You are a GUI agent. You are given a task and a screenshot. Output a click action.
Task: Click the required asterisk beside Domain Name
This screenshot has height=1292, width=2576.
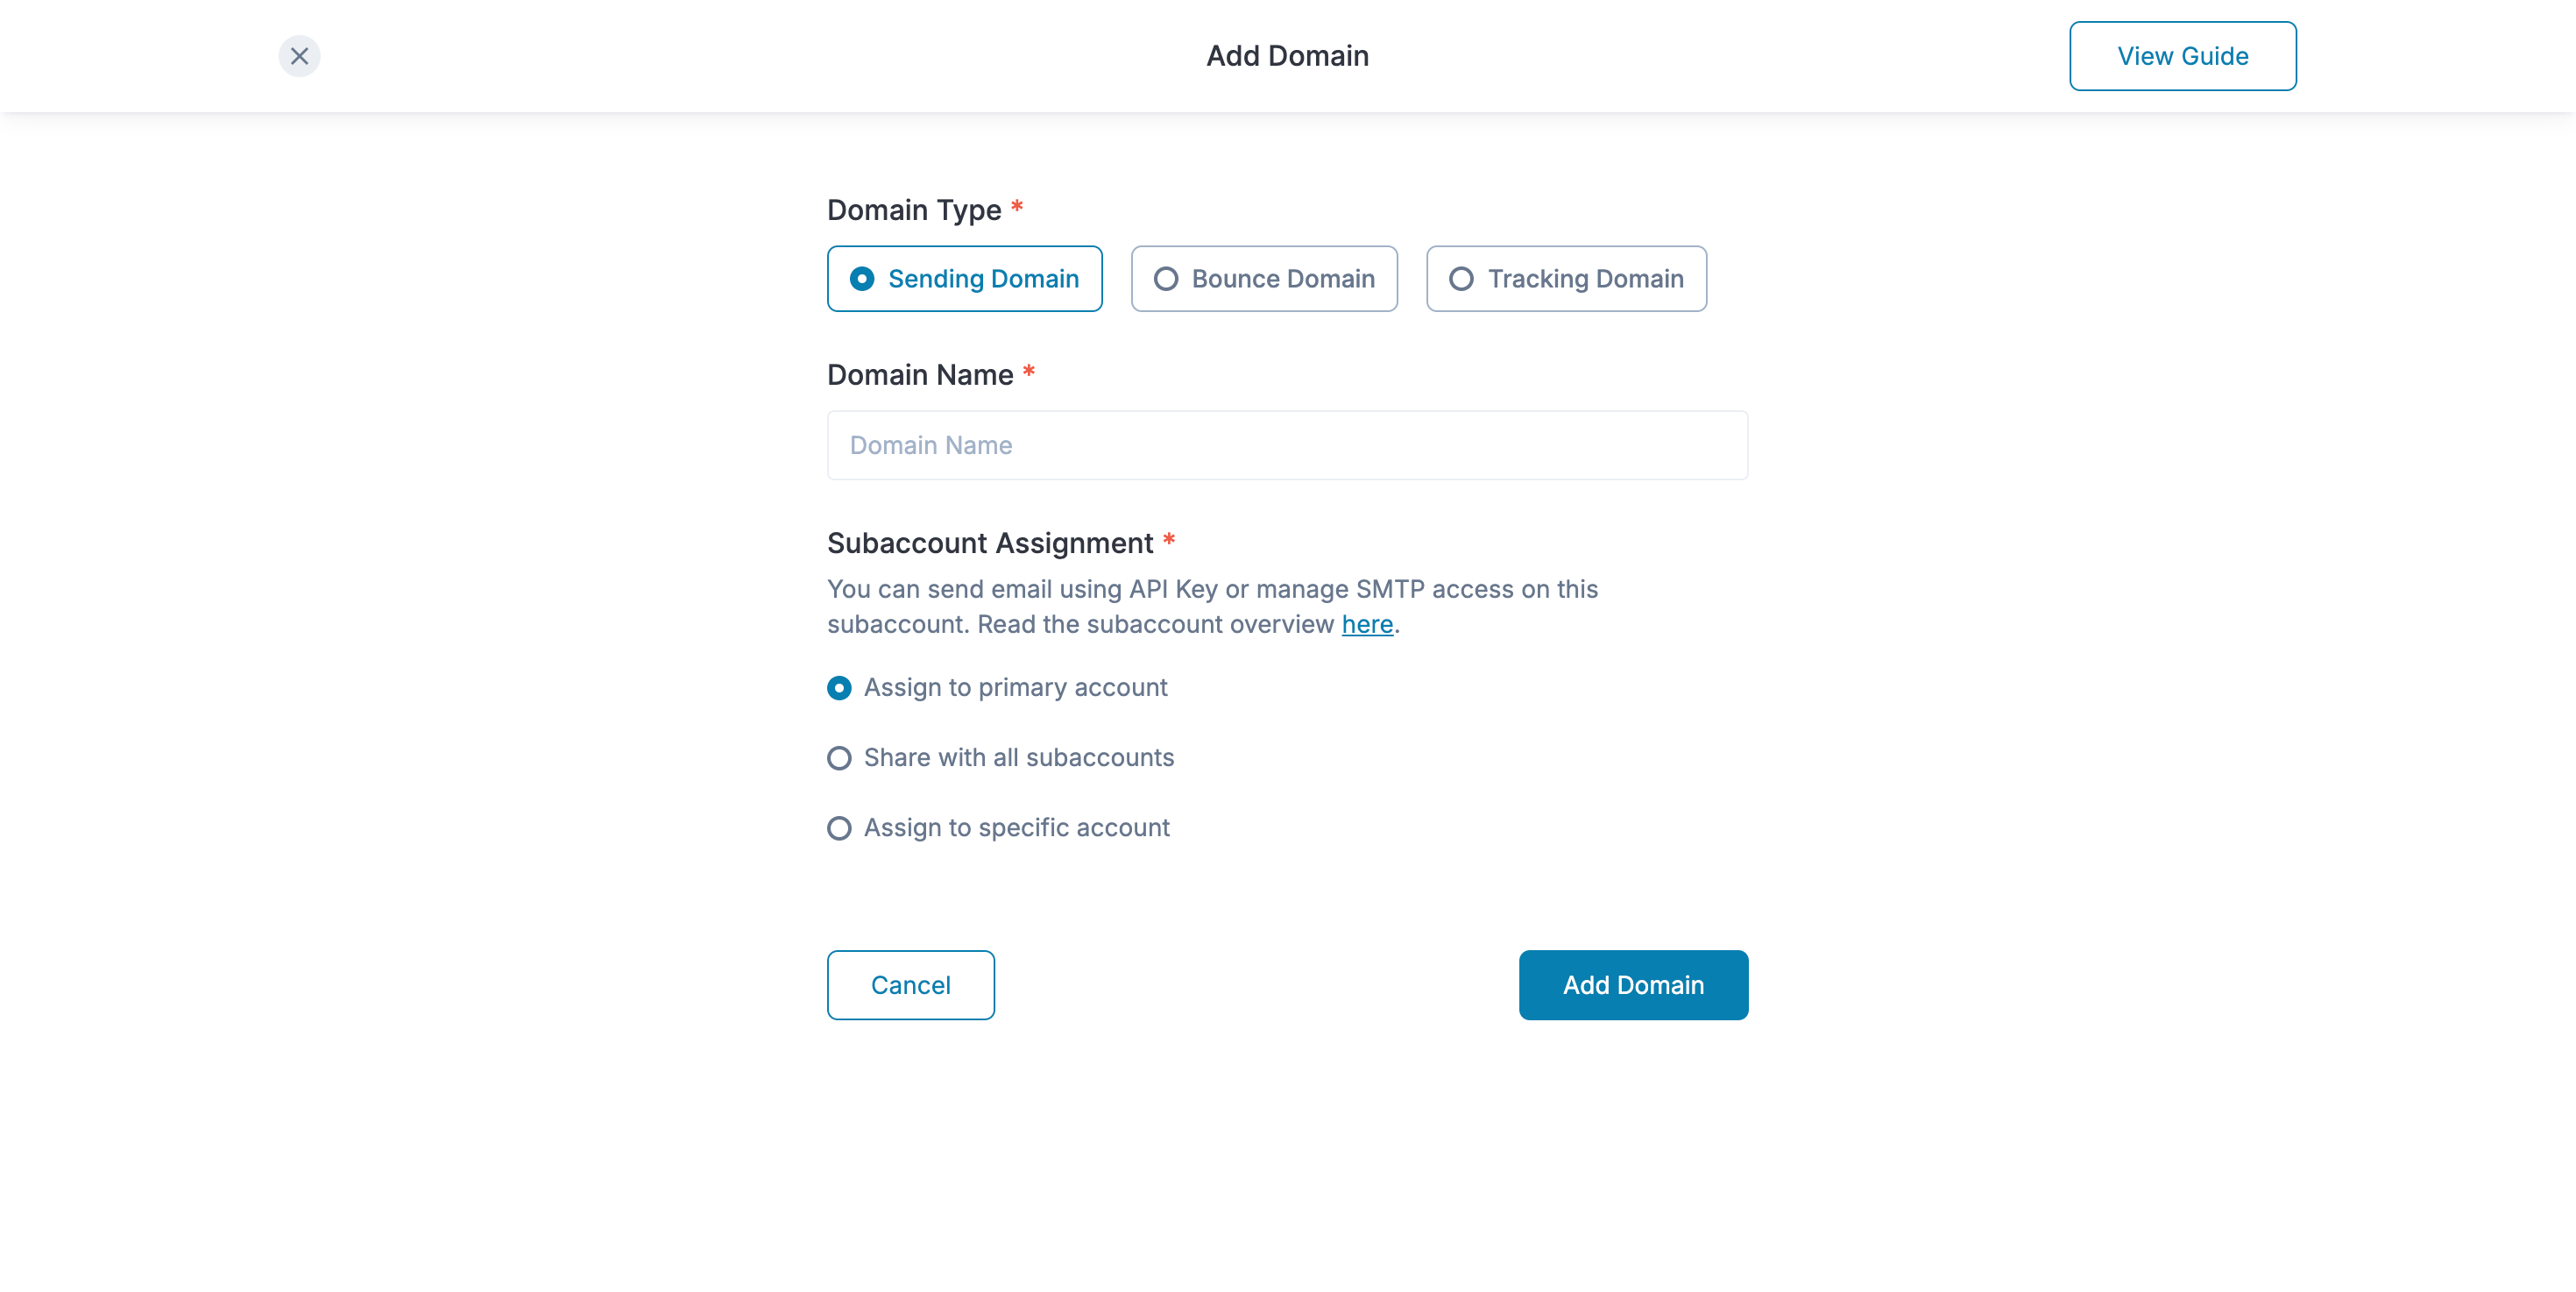point(1029,372)
